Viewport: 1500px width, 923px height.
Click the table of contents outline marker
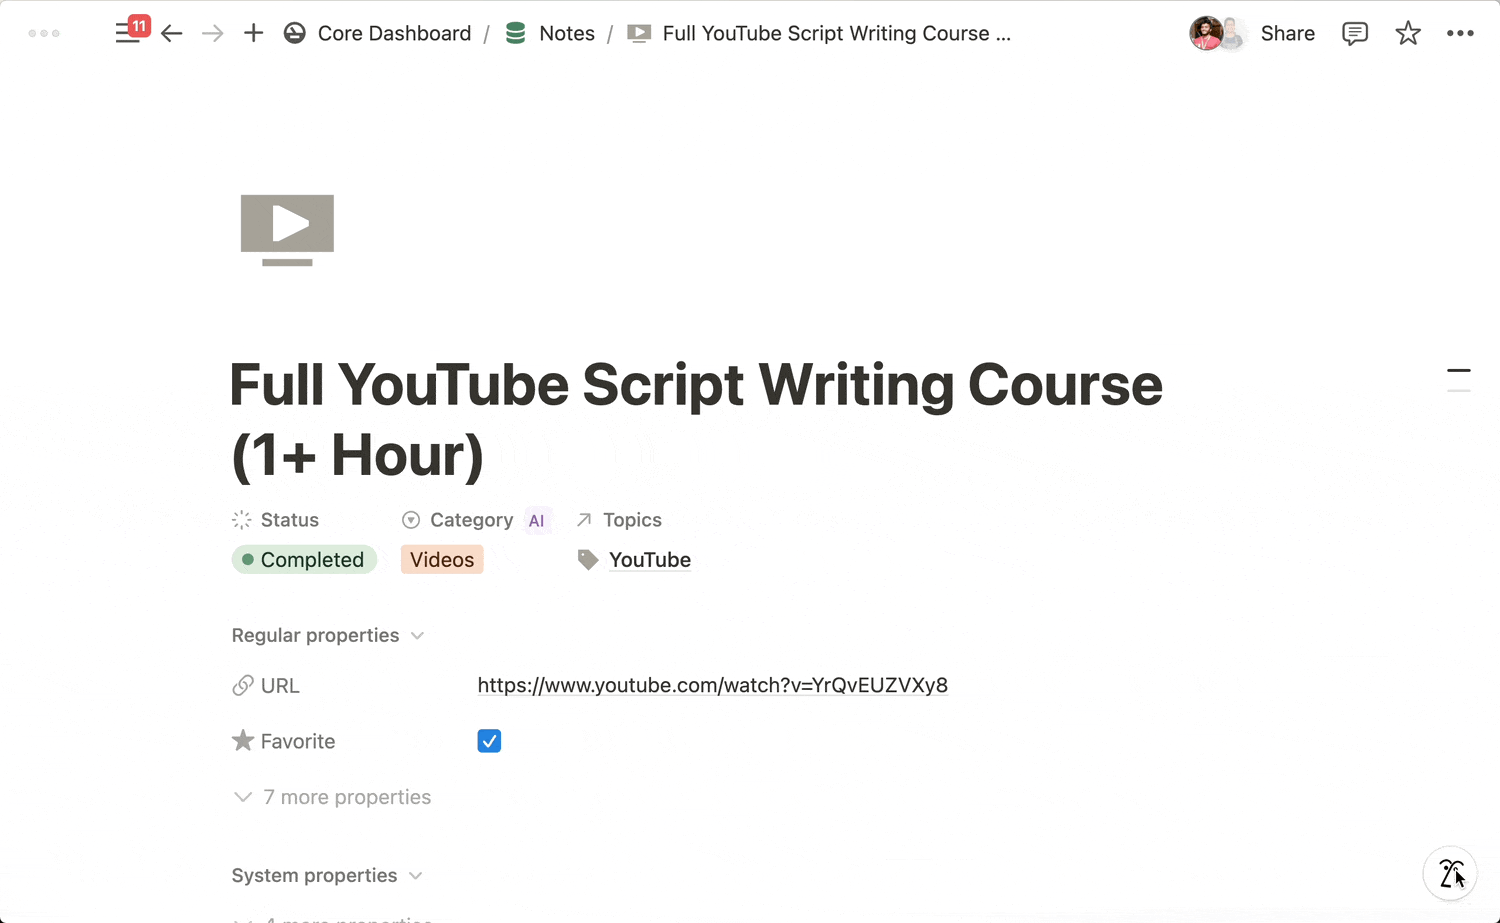tap(1459, 380)
